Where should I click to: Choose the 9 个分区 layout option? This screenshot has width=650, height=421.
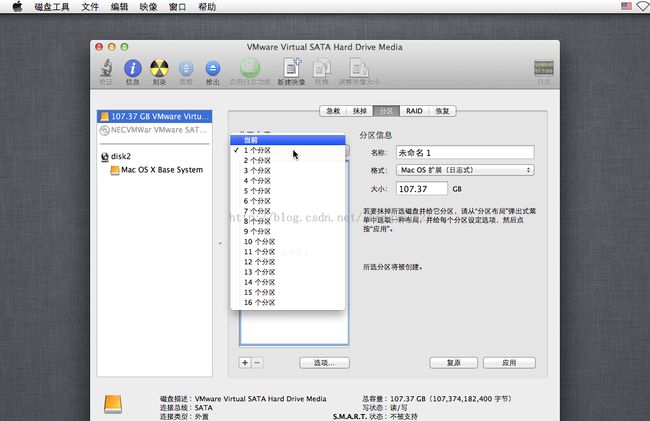click(x=288, y=232)
